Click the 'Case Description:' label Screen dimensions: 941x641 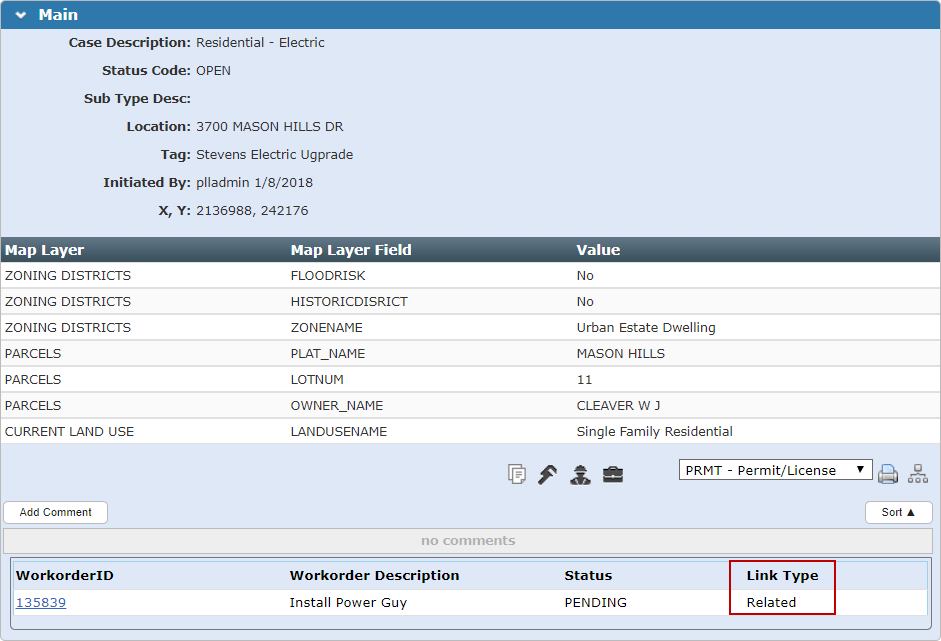pos(130,43)
